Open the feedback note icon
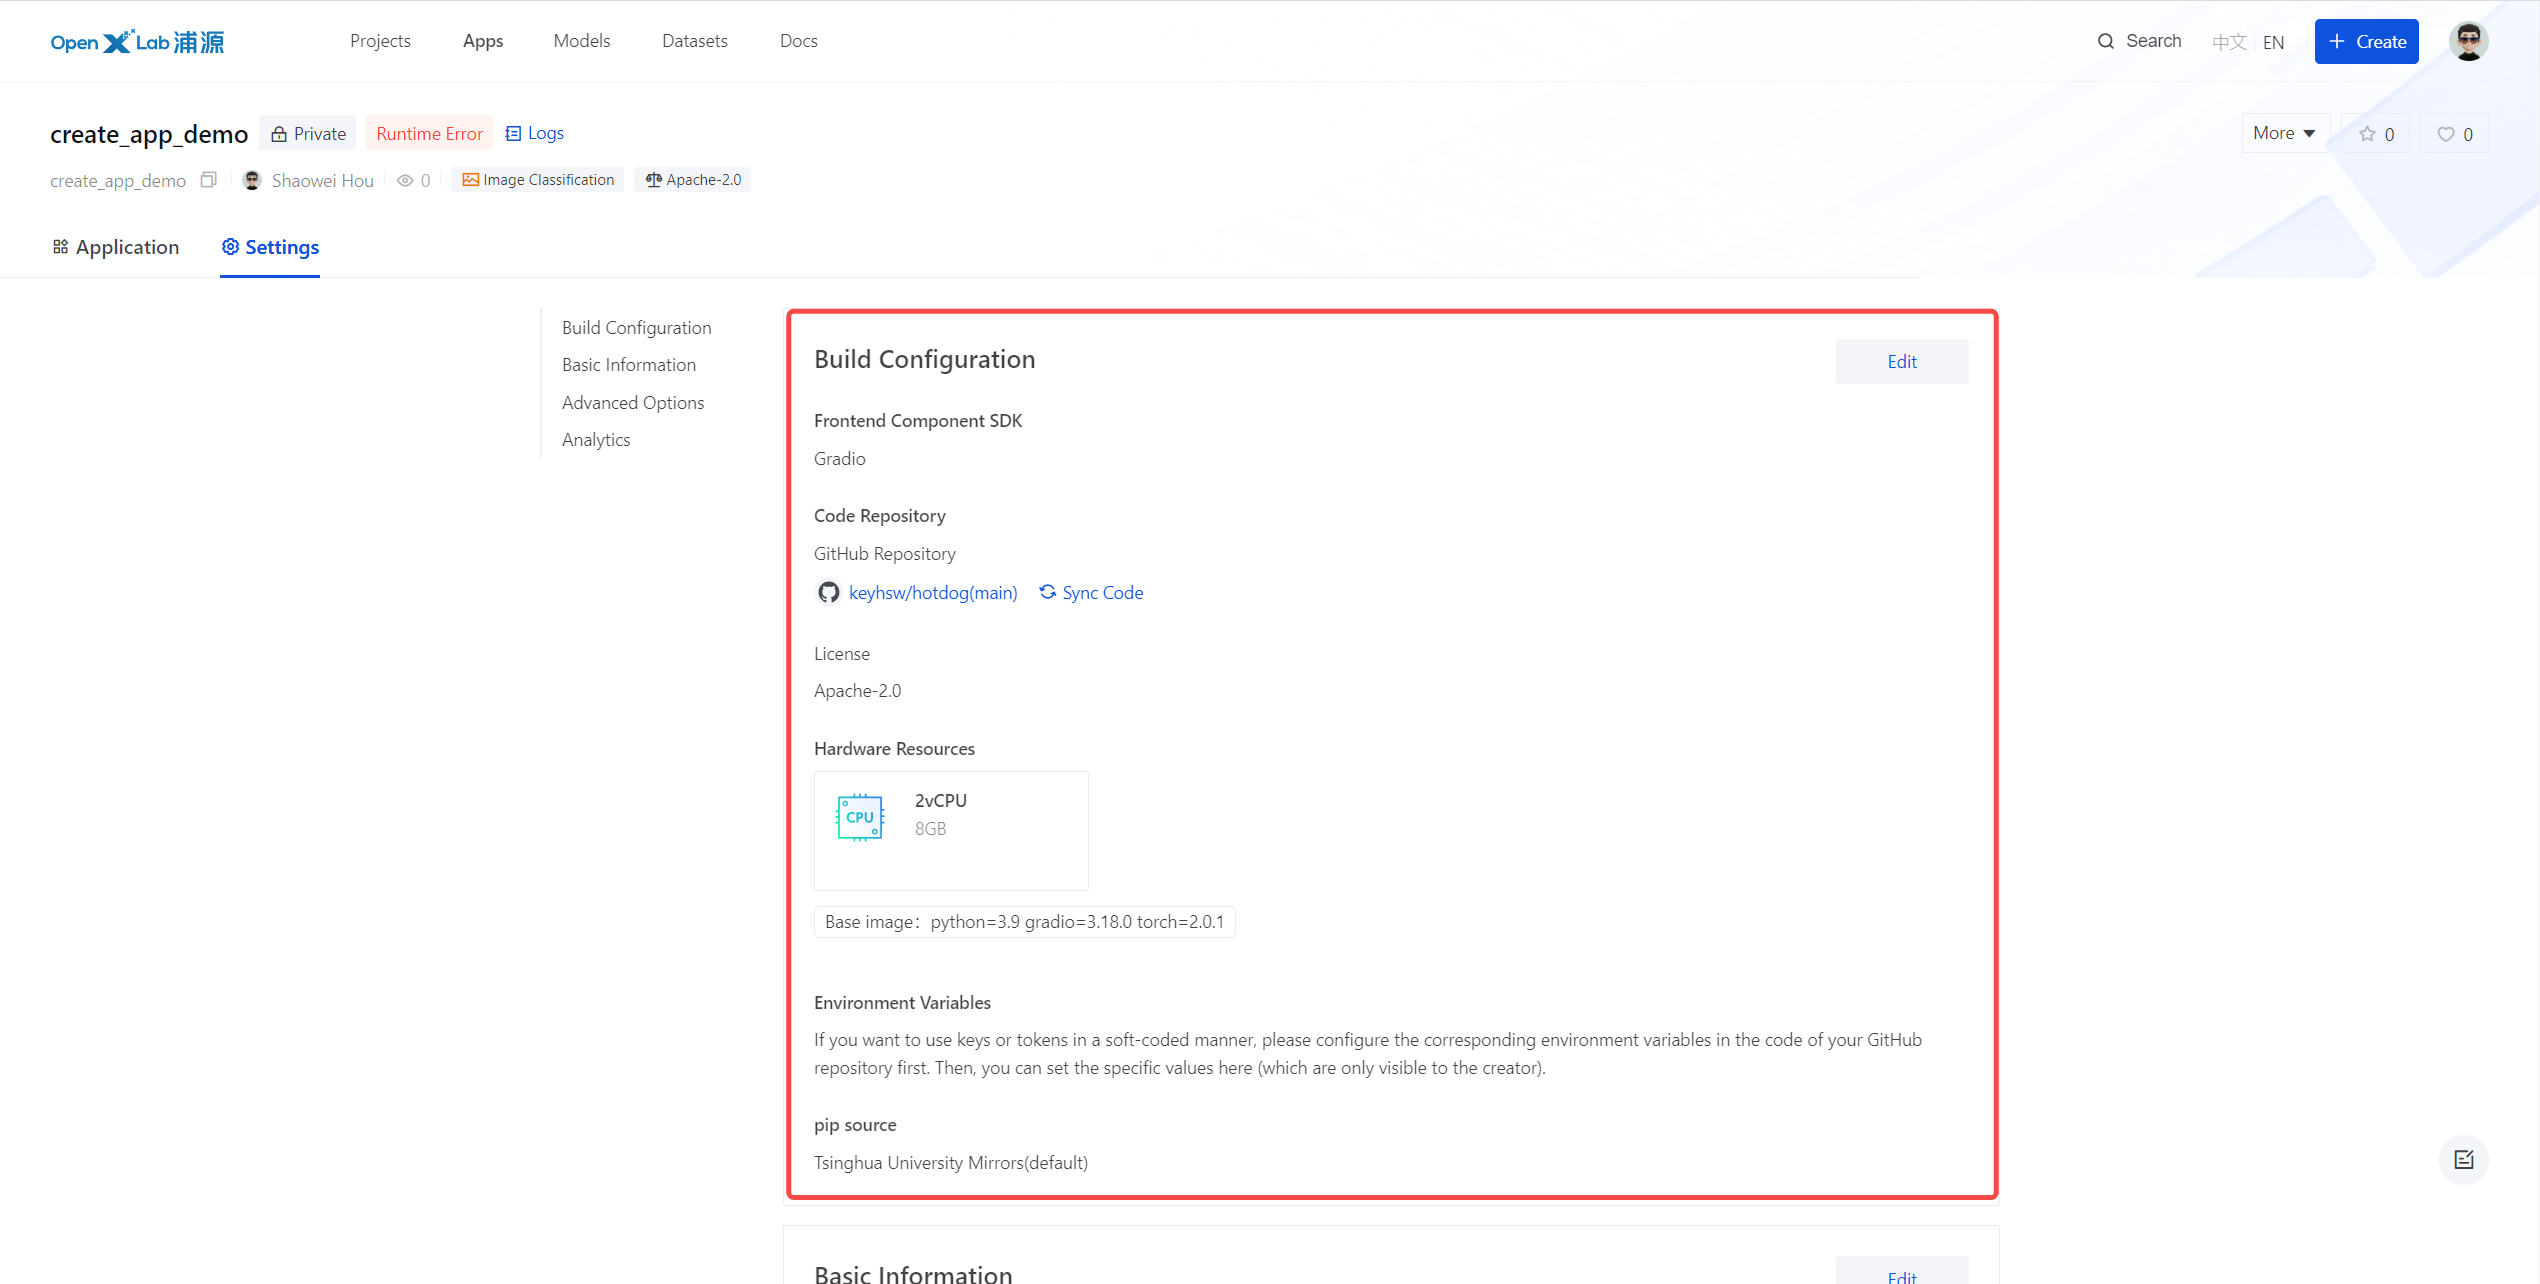Viewport: 2540px width, 1284px height. (x=2464, y=1160)
